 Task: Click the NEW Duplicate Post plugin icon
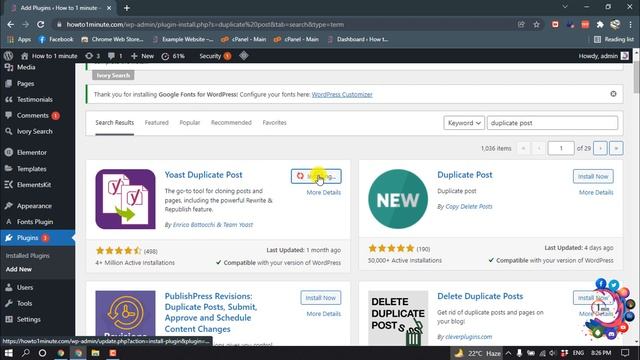point(398,199)
